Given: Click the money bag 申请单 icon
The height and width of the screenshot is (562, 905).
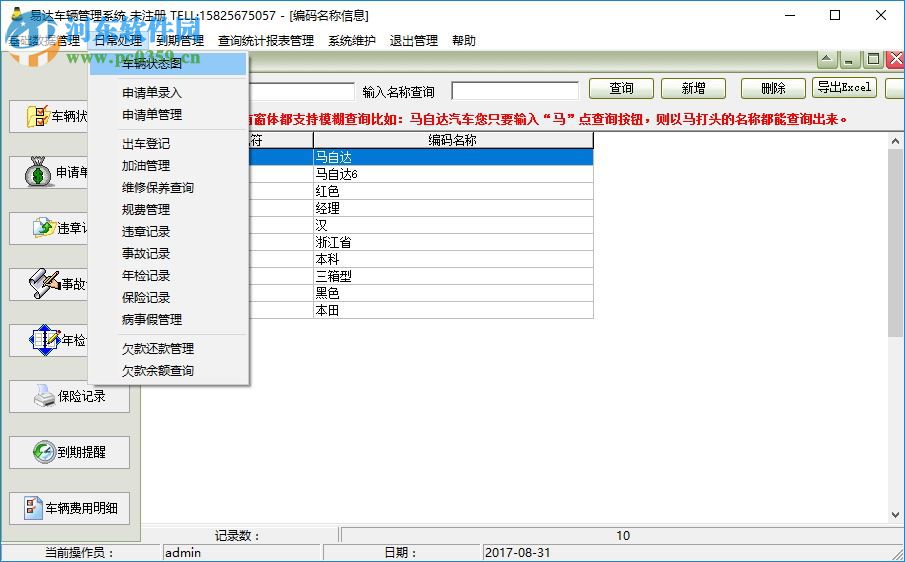Looking at the screenshot, I should (x=39, y=172).
